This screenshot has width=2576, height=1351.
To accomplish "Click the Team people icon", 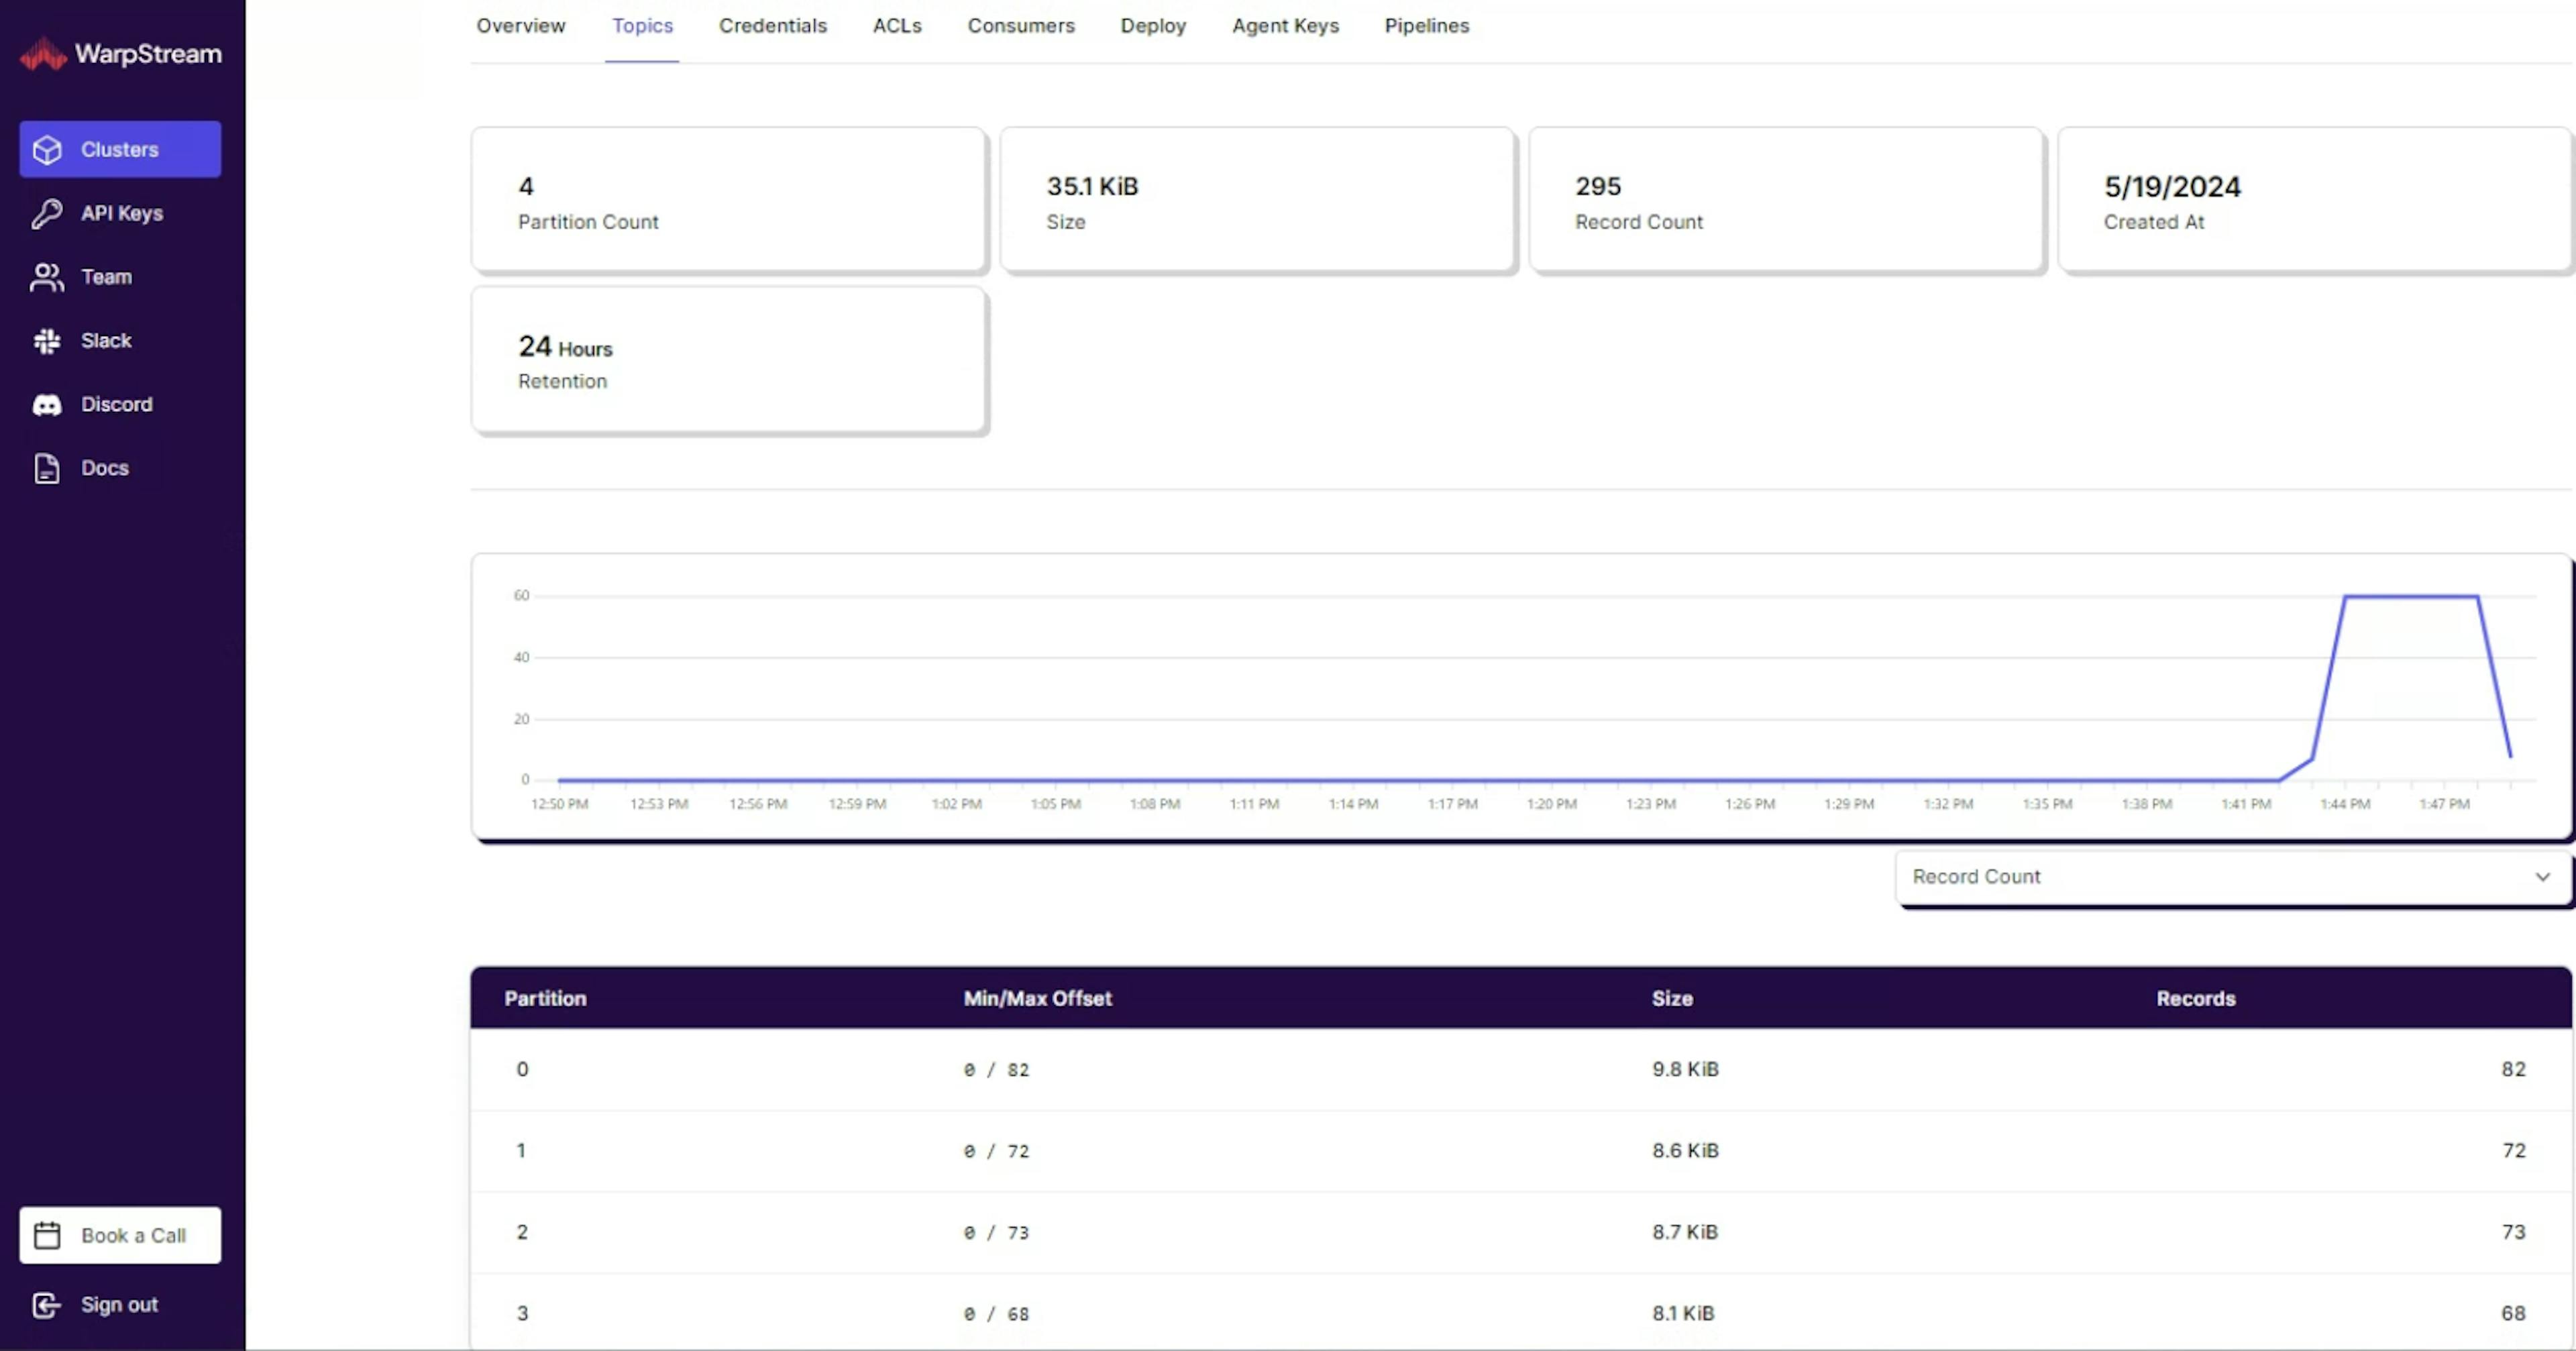I will (47, 277).
